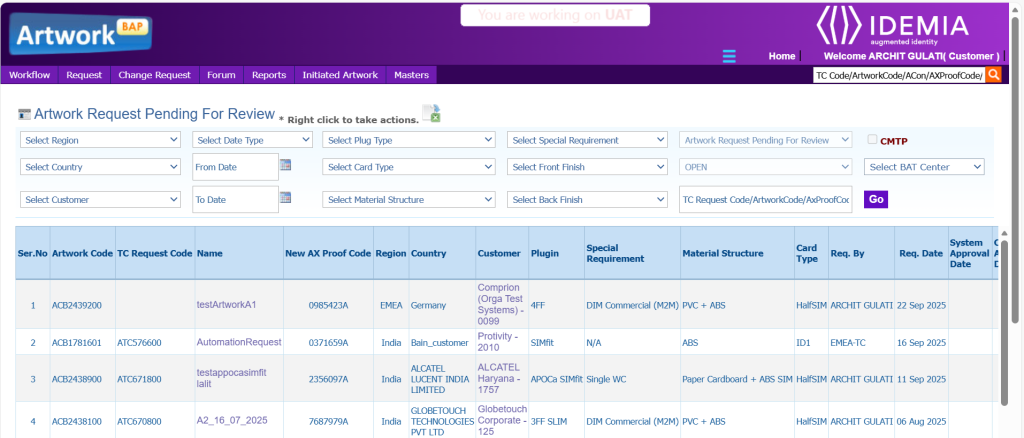Open the Select Plug Type dropdown

(409, 140)
